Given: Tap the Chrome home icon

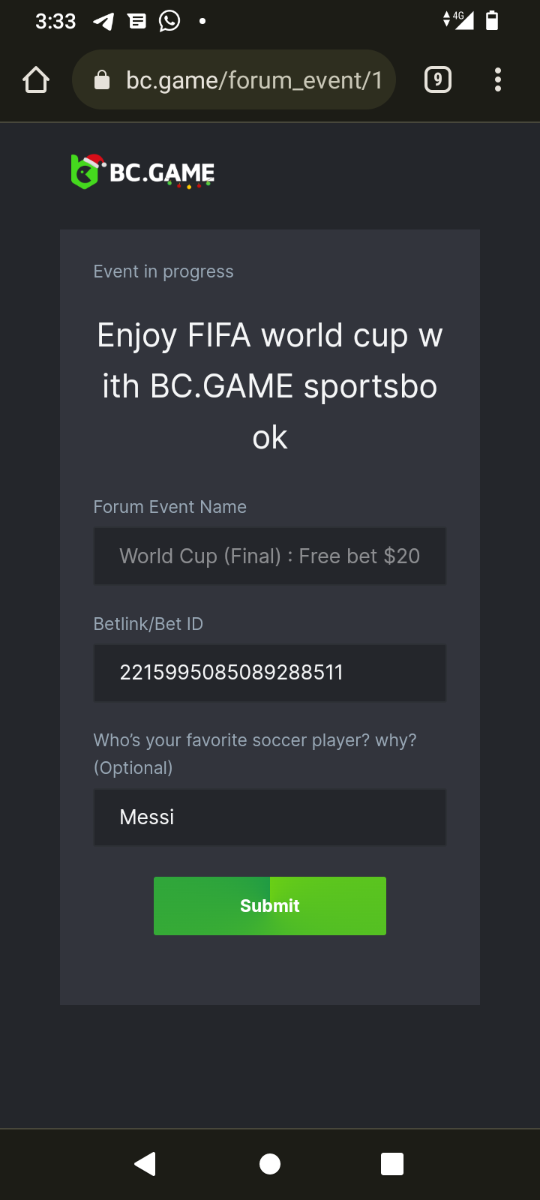Looking at the screenshot, I should click(35, 80).
